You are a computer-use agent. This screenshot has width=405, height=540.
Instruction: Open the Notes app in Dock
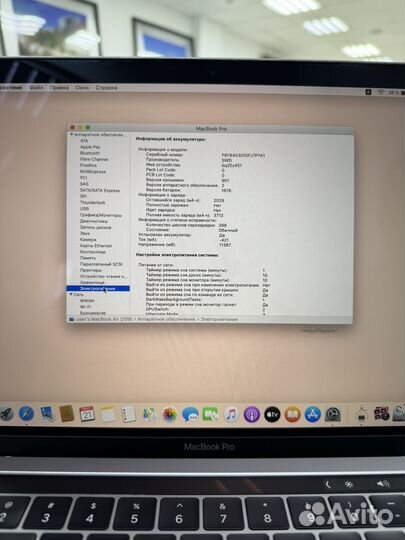tap(108, 414)
